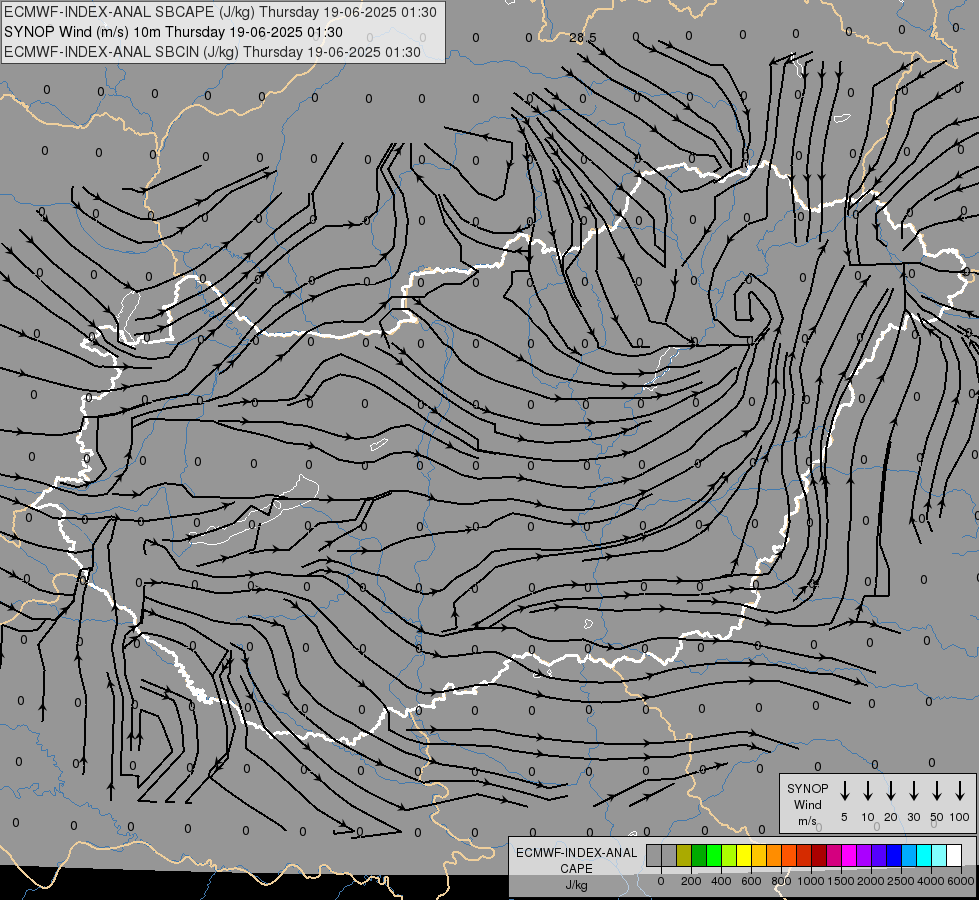Choose the pale cyan swatch right of 4000
The height and width of the screenshot is (900, 979).
click(x=940, y=855)
